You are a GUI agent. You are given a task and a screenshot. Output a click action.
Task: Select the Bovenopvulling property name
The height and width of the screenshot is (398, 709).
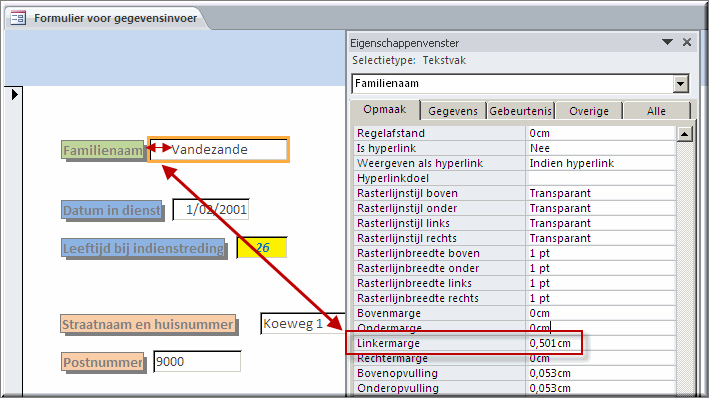tap(397, 373)
